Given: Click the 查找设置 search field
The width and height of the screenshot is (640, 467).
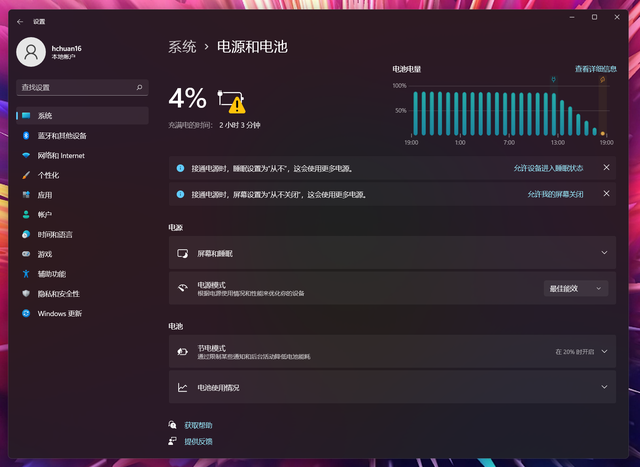Looking at the screenshot, I should pyautogui.click(x=82, y=87).
